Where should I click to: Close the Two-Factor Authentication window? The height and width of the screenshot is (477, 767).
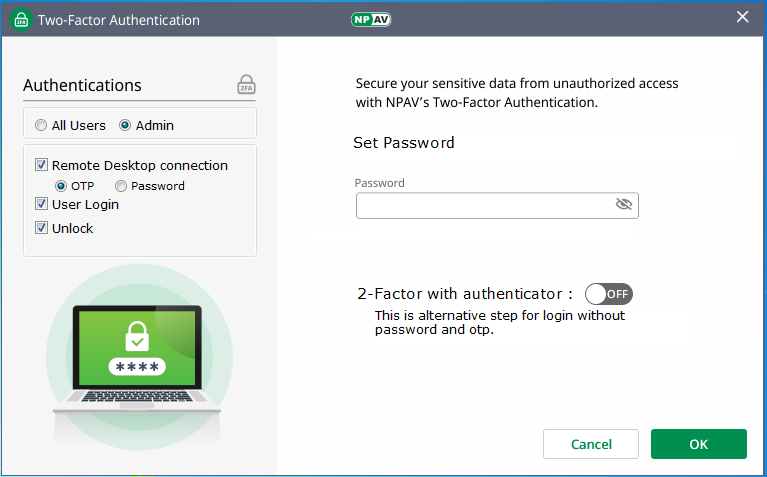(742, 17)
